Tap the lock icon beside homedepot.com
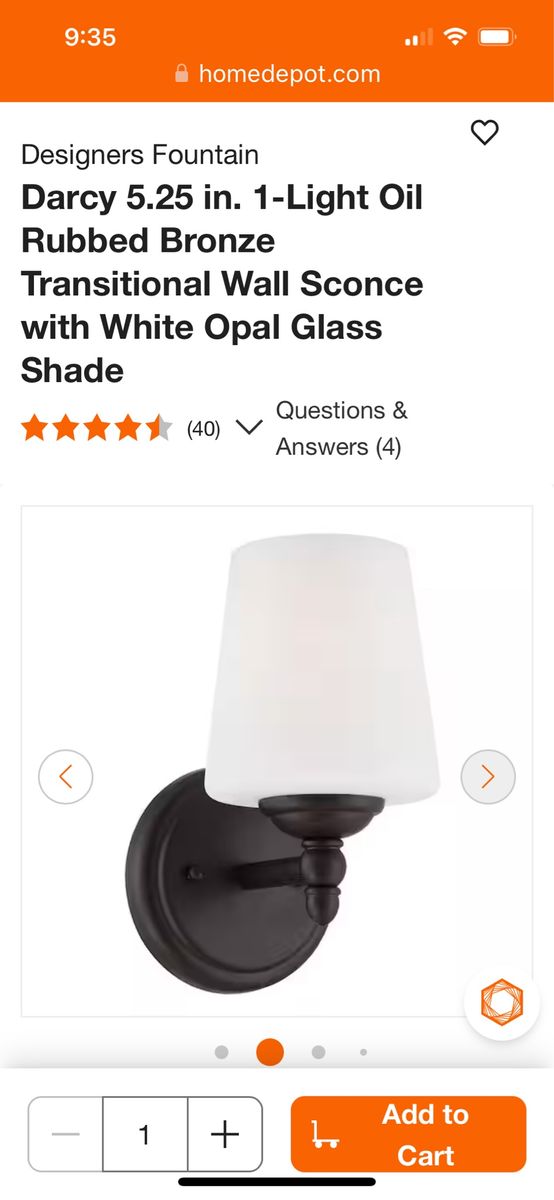Screen dimensions: 554x1200 point(182,74)
